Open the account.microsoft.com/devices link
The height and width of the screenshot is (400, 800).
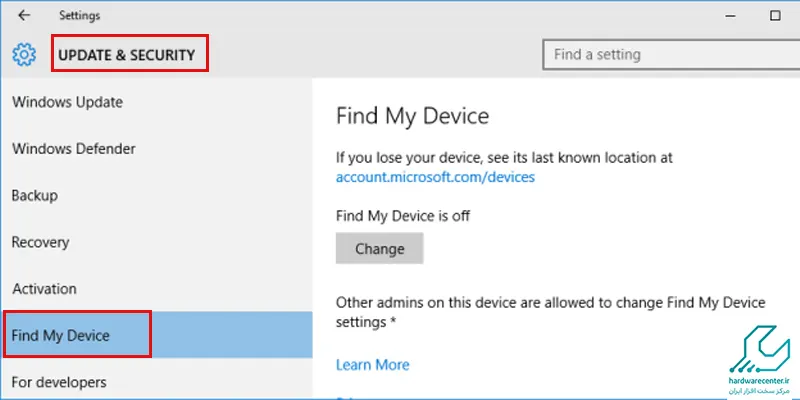pyautogui.click(x=435, y=177)
